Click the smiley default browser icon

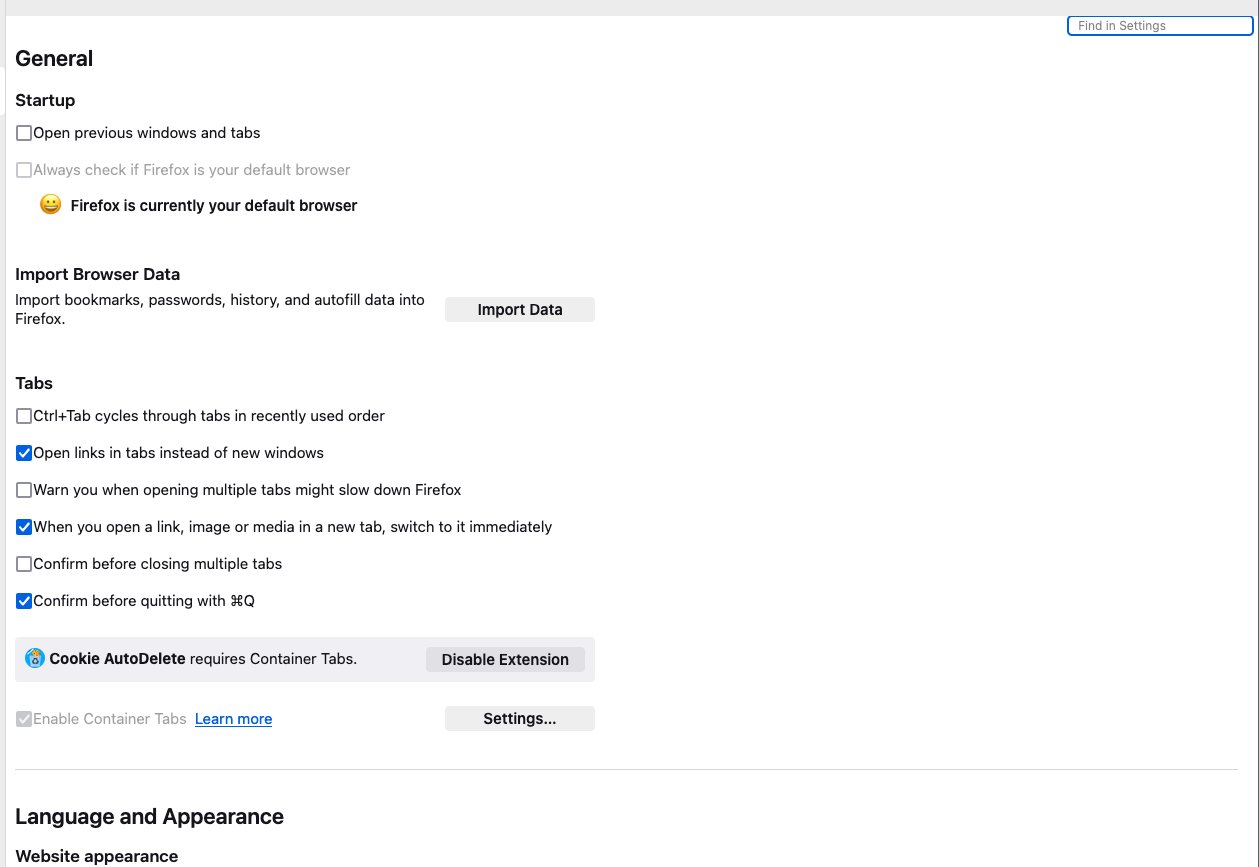pyautogui.click(x=50, y=205)
